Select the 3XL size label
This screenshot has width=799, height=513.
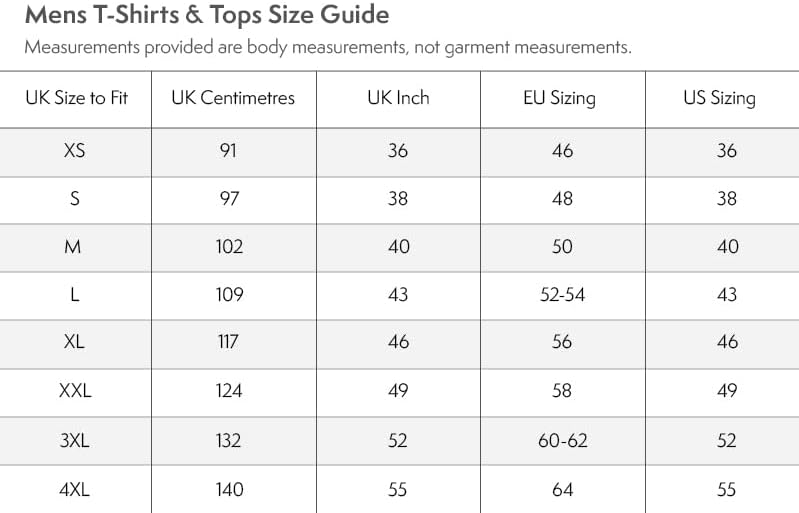74,440
